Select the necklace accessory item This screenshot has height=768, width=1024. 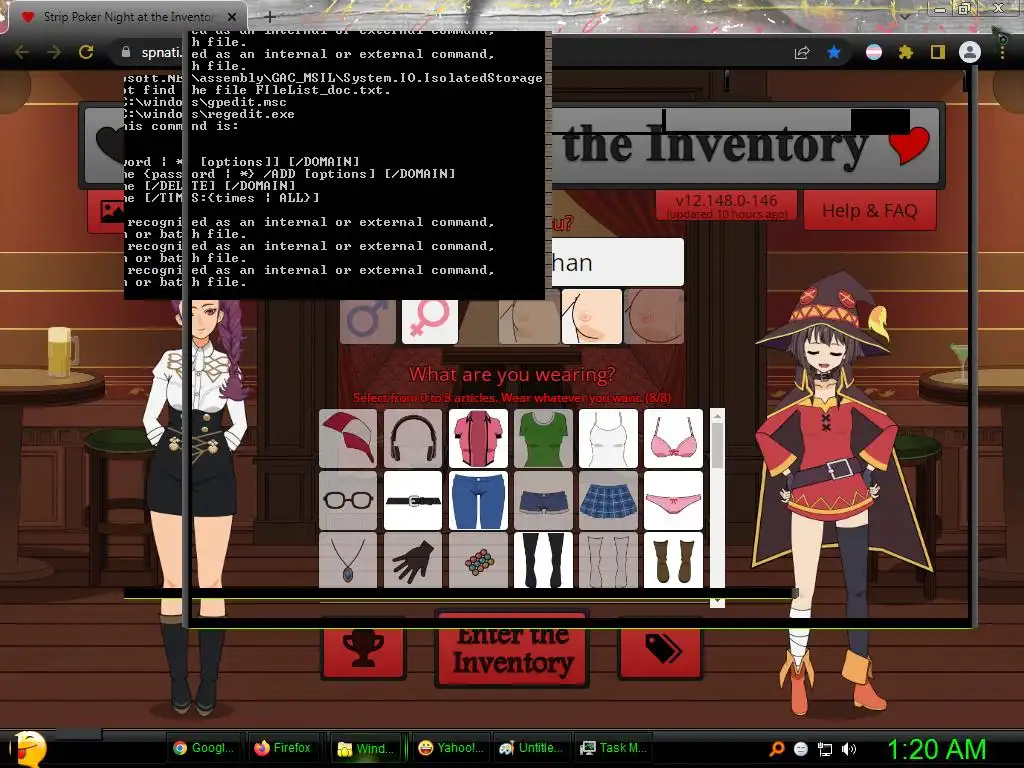[348, 560]
